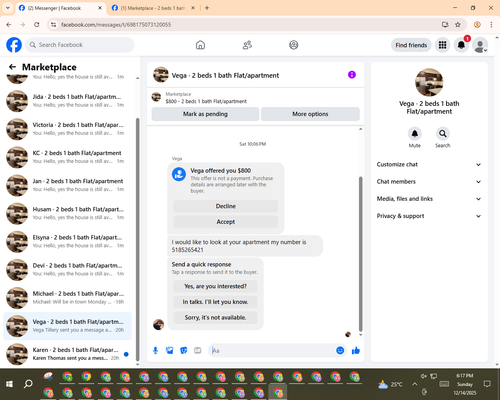
Task: Choose a sticker icon
Action: (184, 350)
